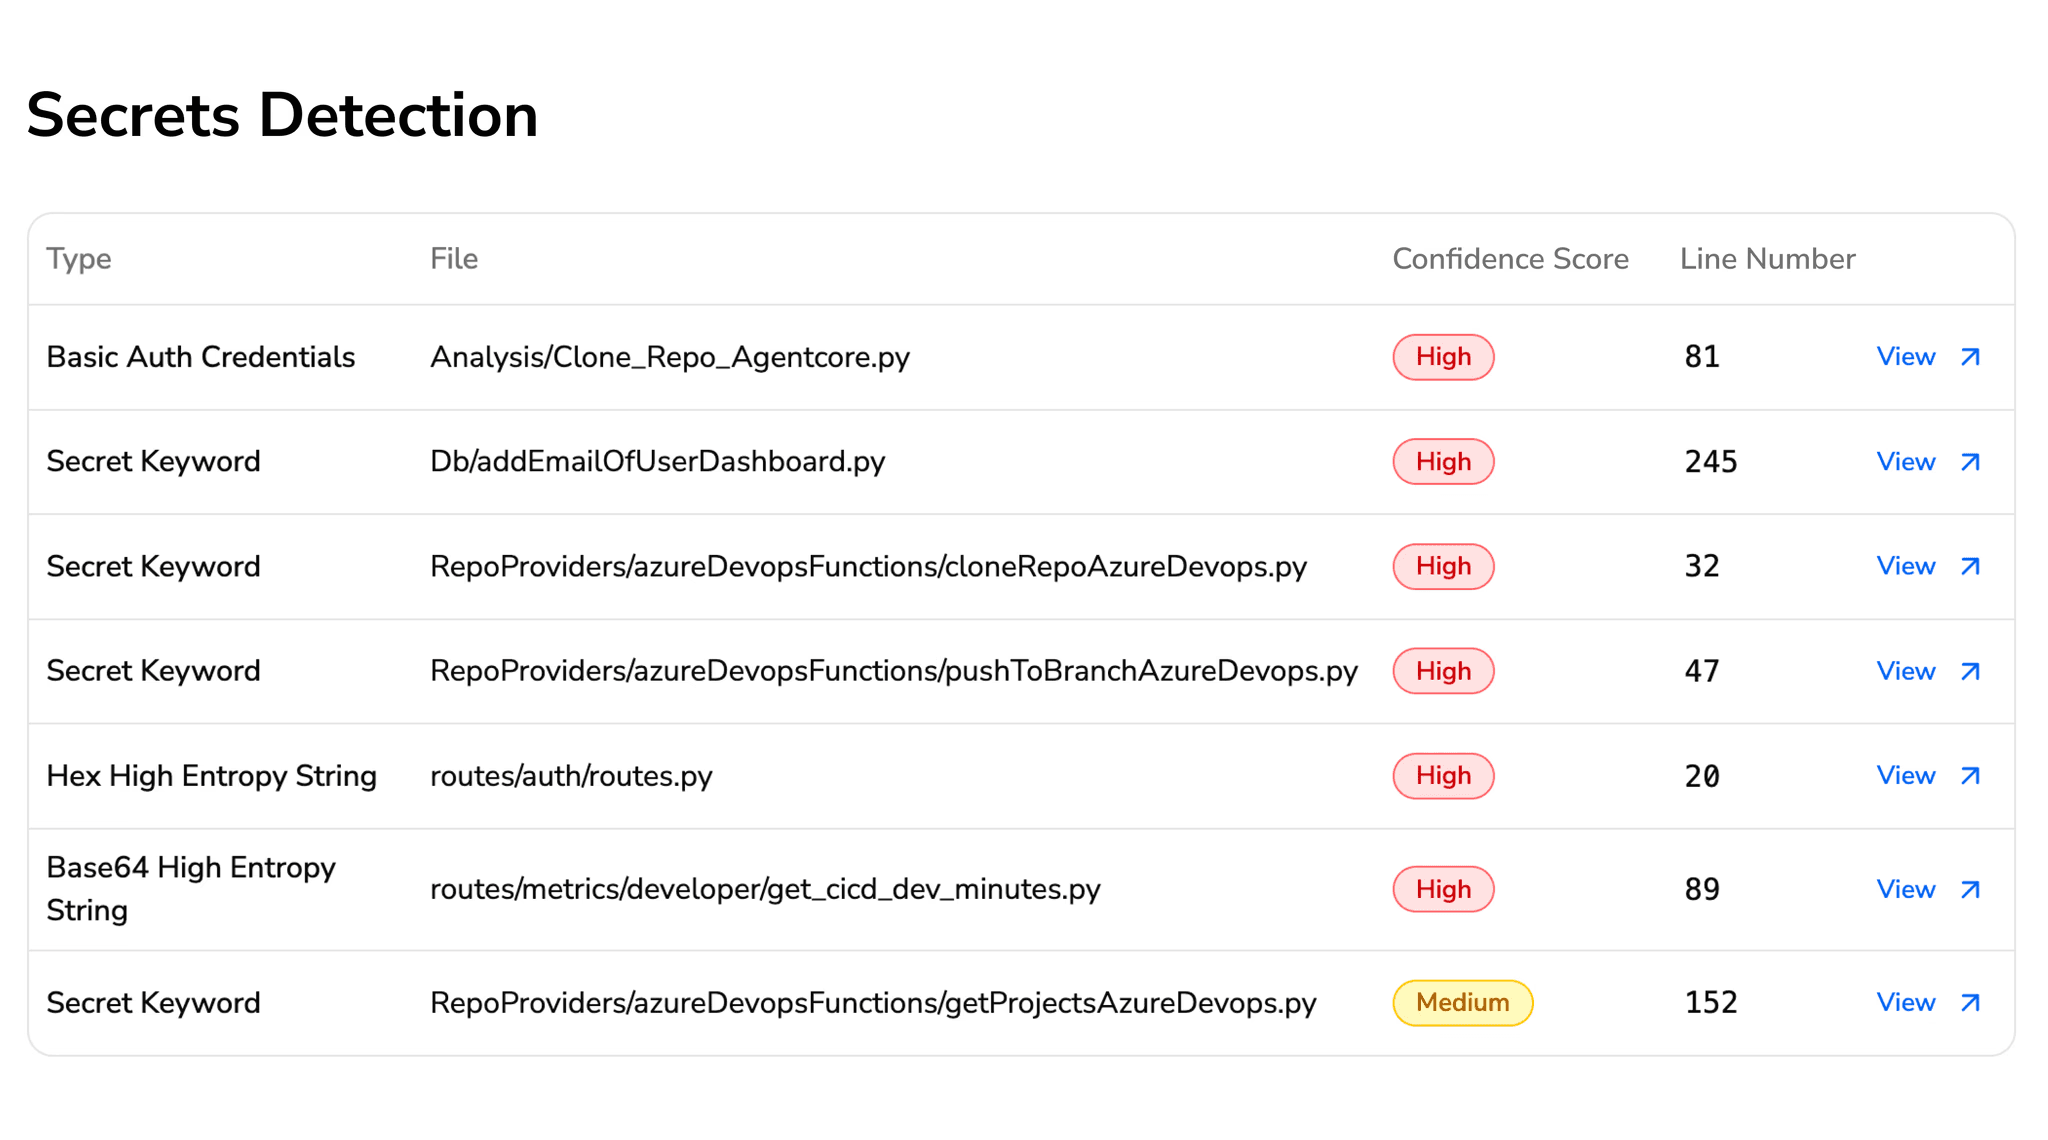Click the arrow icon for get_cicd_dev_minutes.py

pyautogui.click(x=1969, y=889)
